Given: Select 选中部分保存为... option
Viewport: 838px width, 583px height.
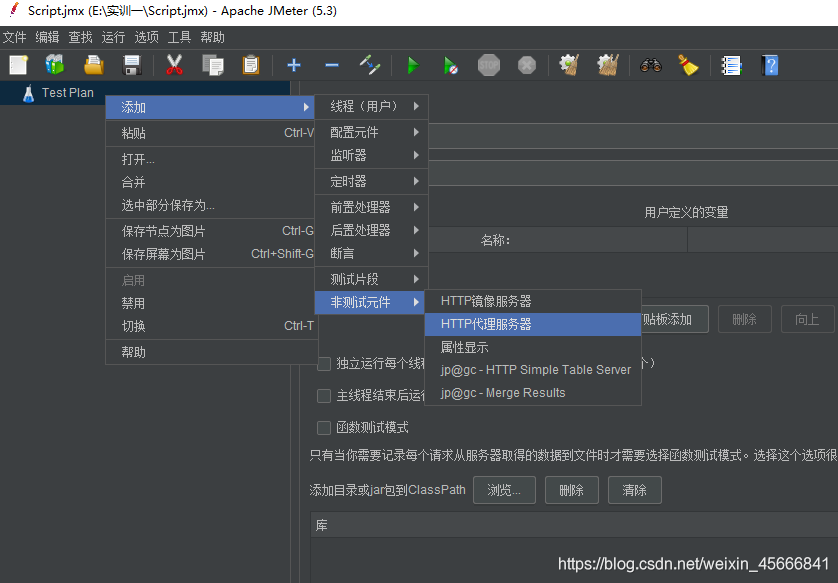Looking at the screenshot, I should 210,205.
